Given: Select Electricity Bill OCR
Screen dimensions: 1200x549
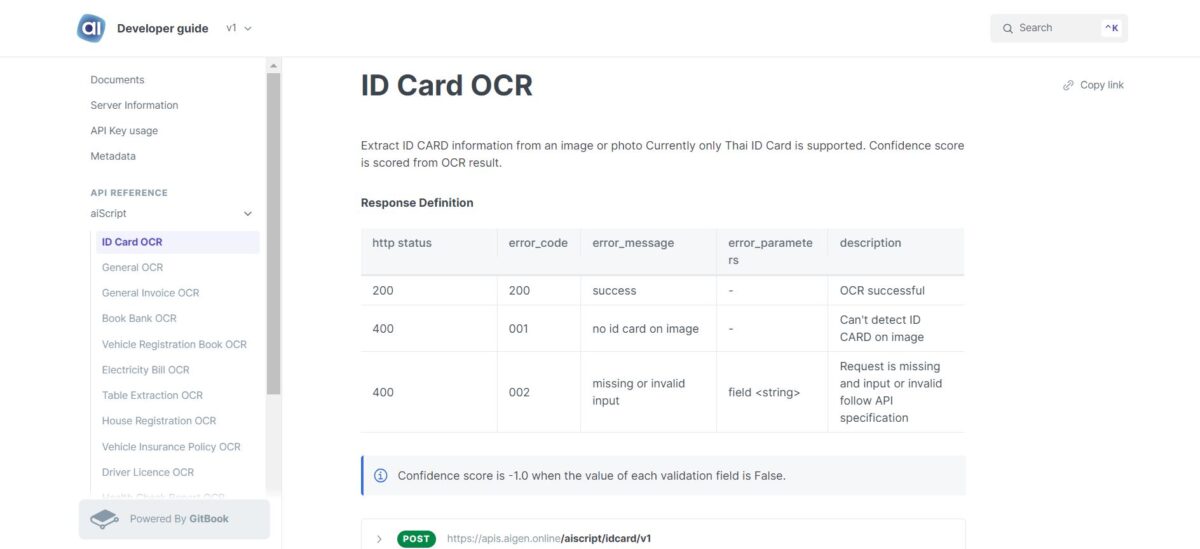Looking at the screenshot, I should 145,370.
